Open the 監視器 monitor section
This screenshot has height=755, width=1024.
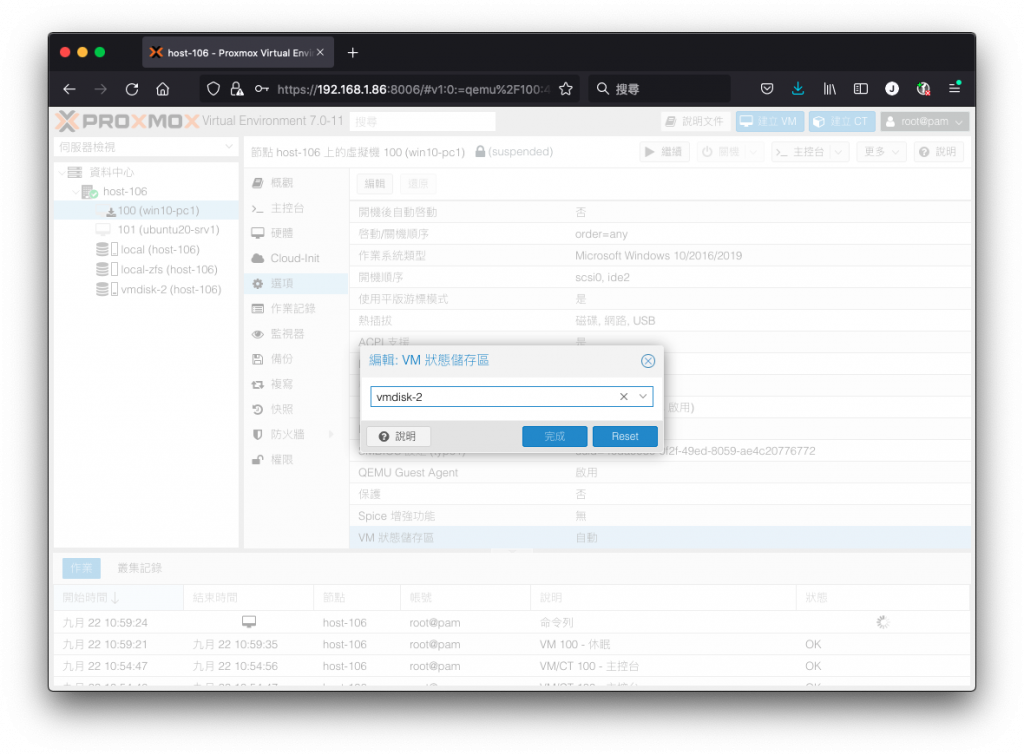pos(295,334)
